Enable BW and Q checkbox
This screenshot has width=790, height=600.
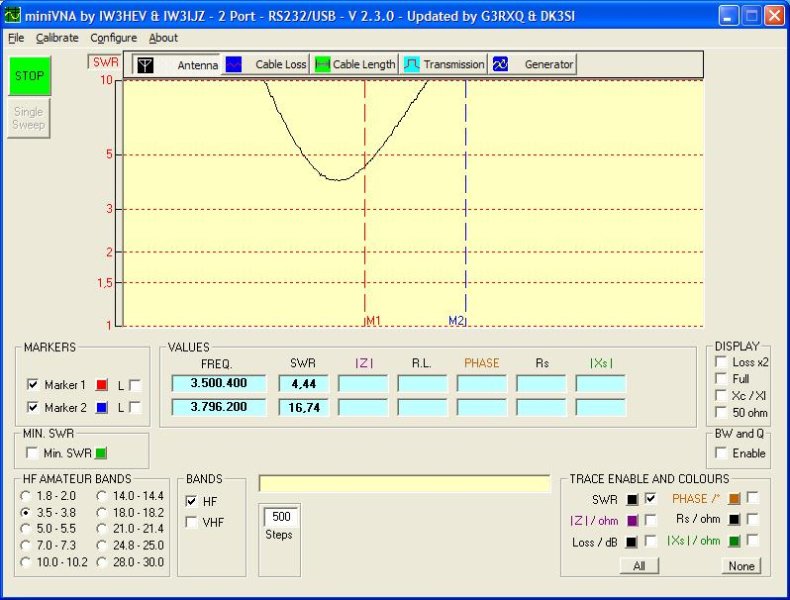point(721,453)
